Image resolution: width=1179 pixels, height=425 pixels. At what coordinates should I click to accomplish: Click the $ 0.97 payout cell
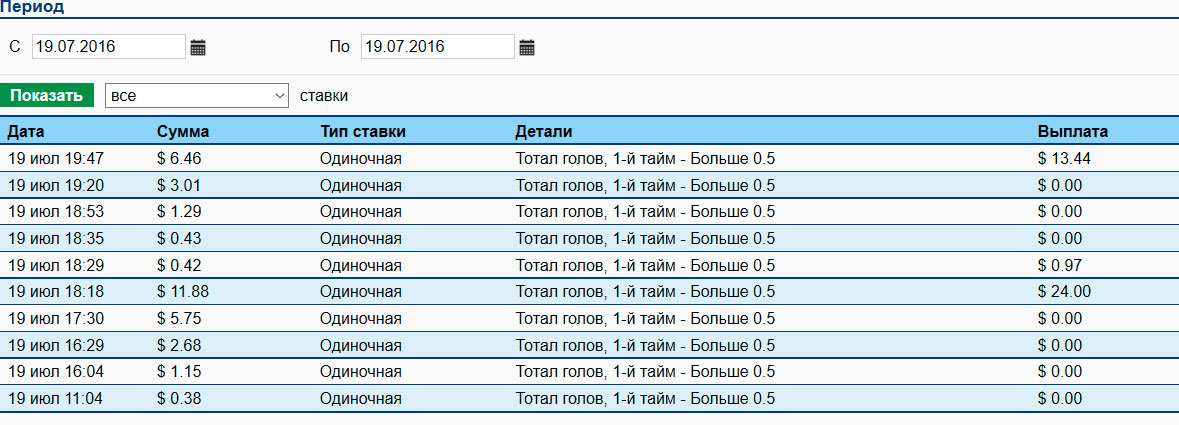pos(1060,265)
